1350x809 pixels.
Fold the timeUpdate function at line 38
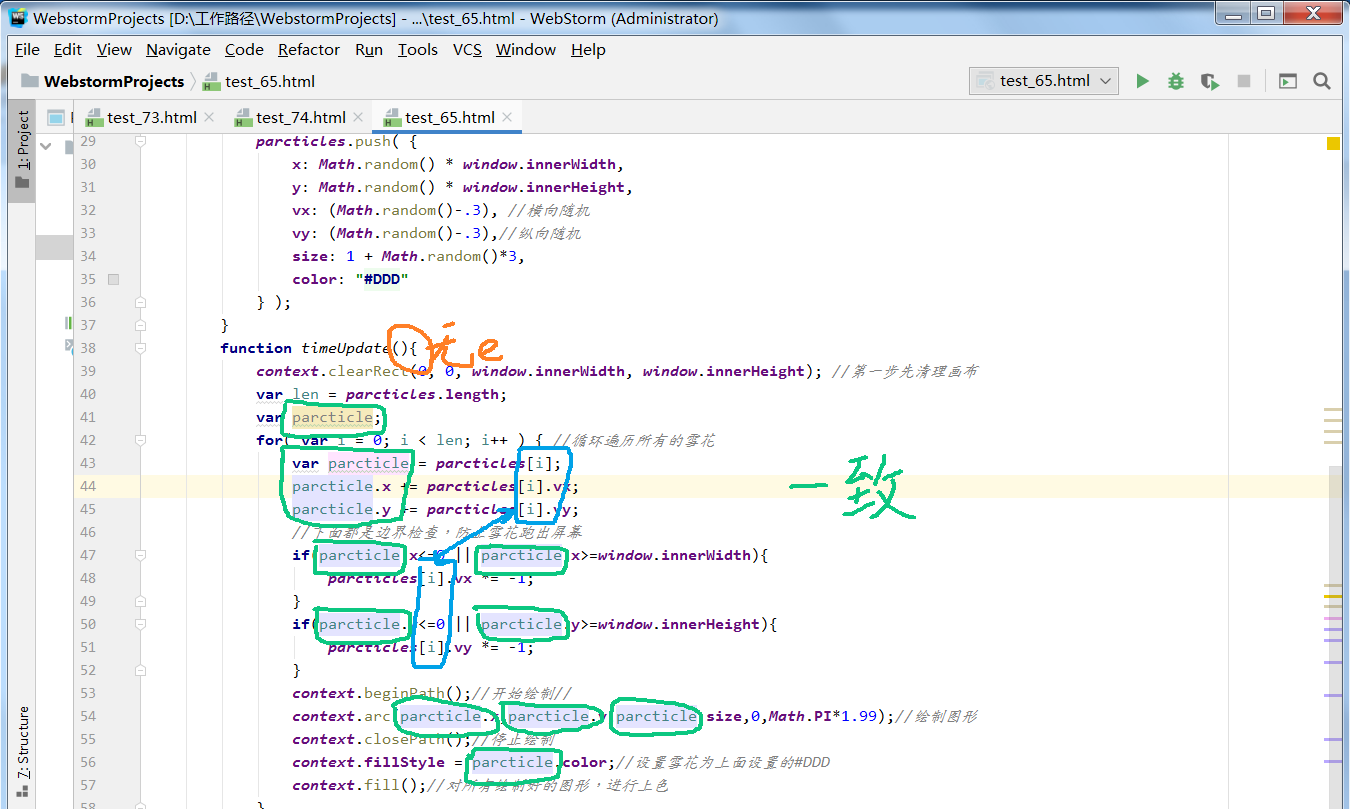tap(140, 348)
